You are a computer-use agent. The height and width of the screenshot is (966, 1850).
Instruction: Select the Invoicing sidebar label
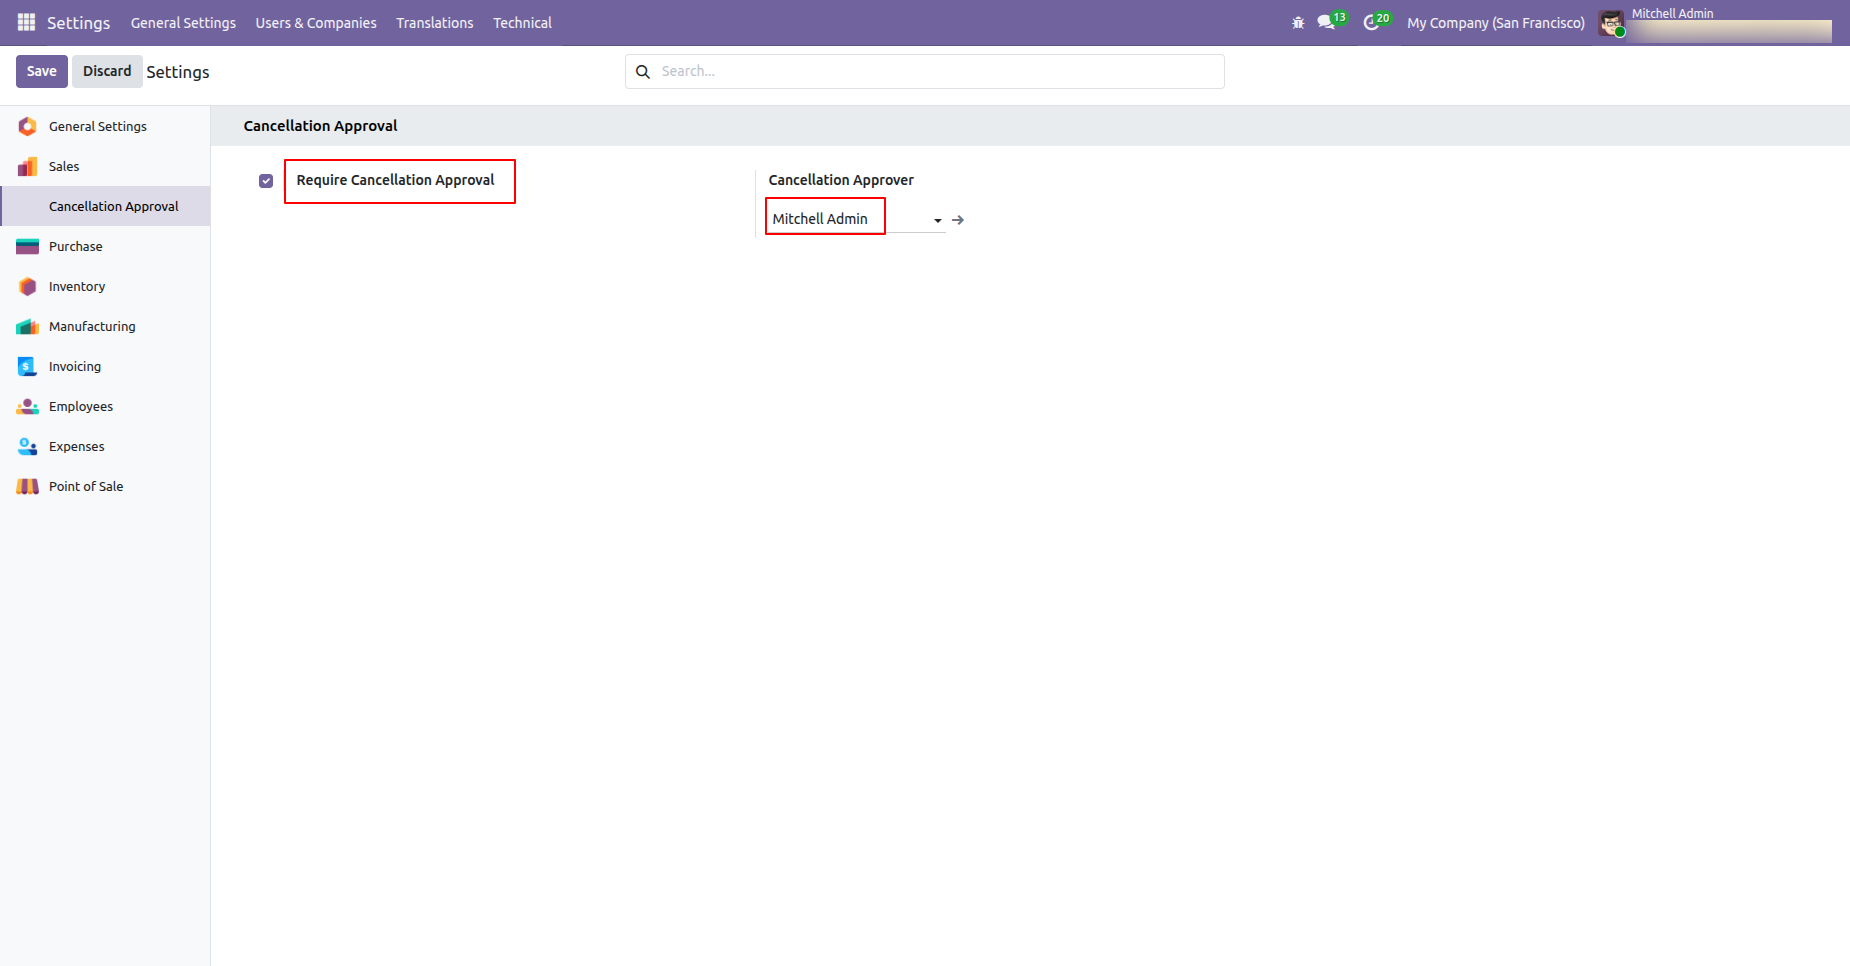point(75,366)
